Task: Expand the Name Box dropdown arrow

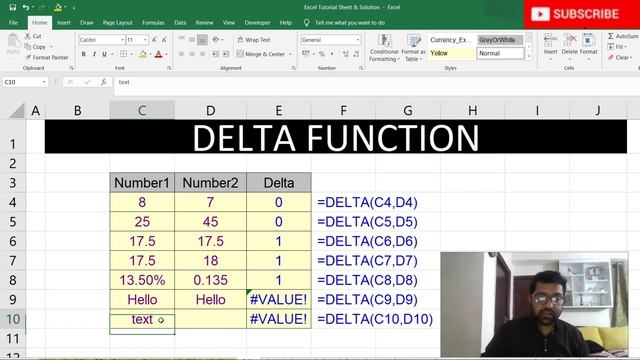Action: [44, 82]
